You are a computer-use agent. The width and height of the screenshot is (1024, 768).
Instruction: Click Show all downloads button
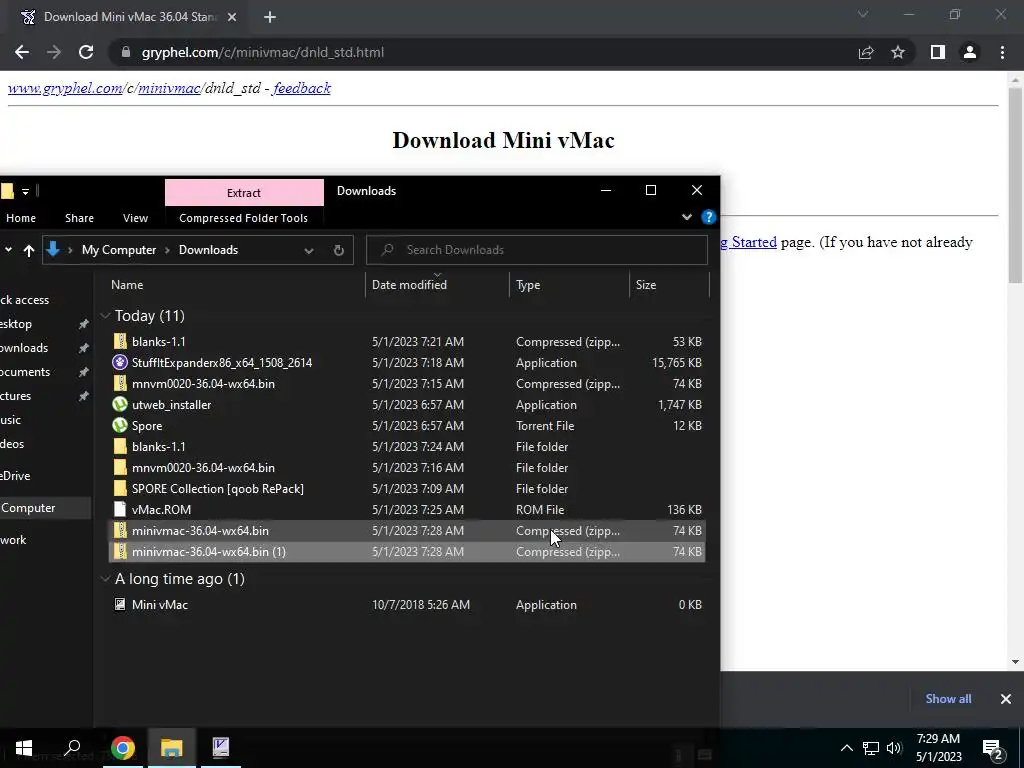[x=948, y=699]
